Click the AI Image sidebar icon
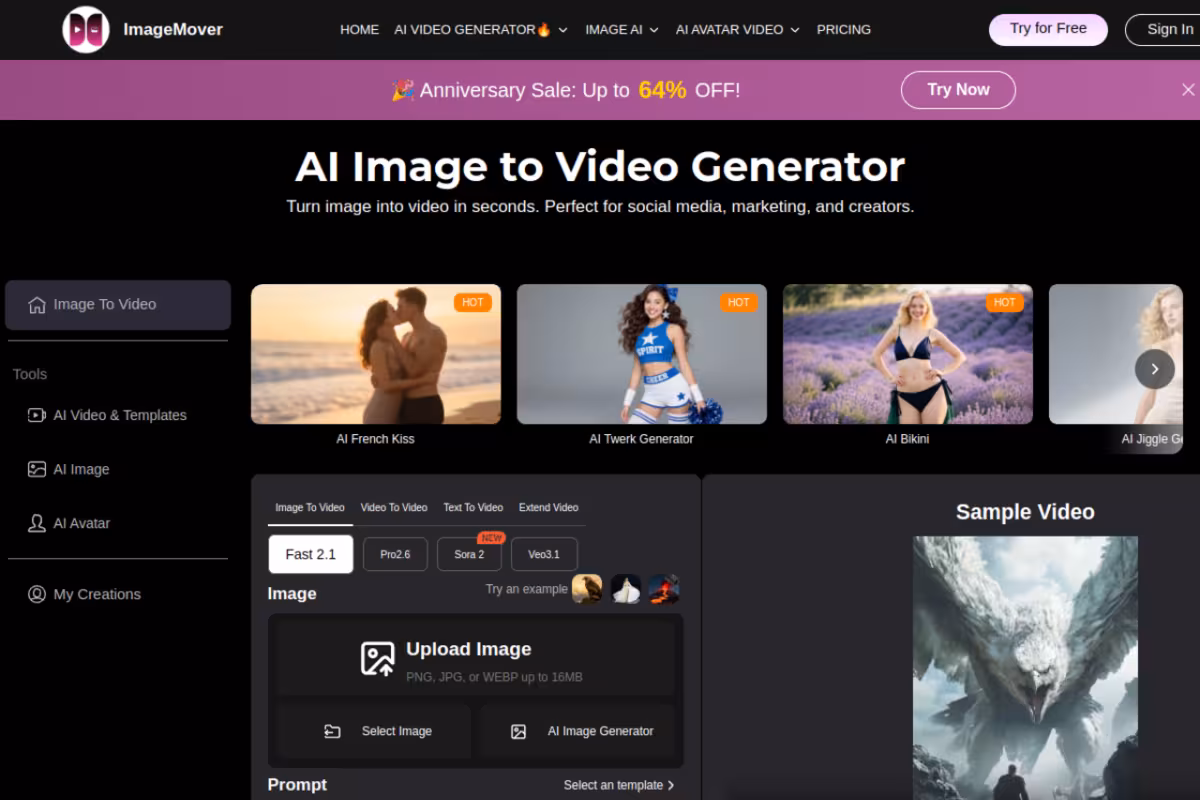This screenshot has height=800, width=1200. 37,469
